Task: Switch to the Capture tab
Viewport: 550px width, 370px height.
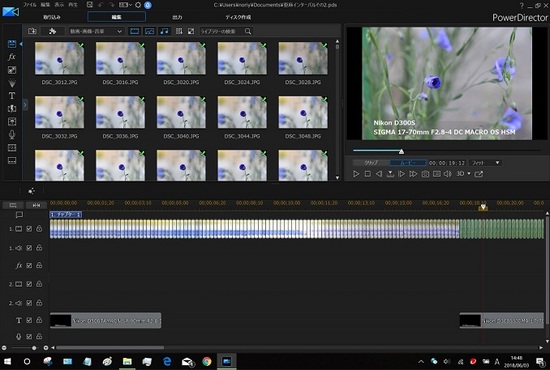Action: coord(52,17)
